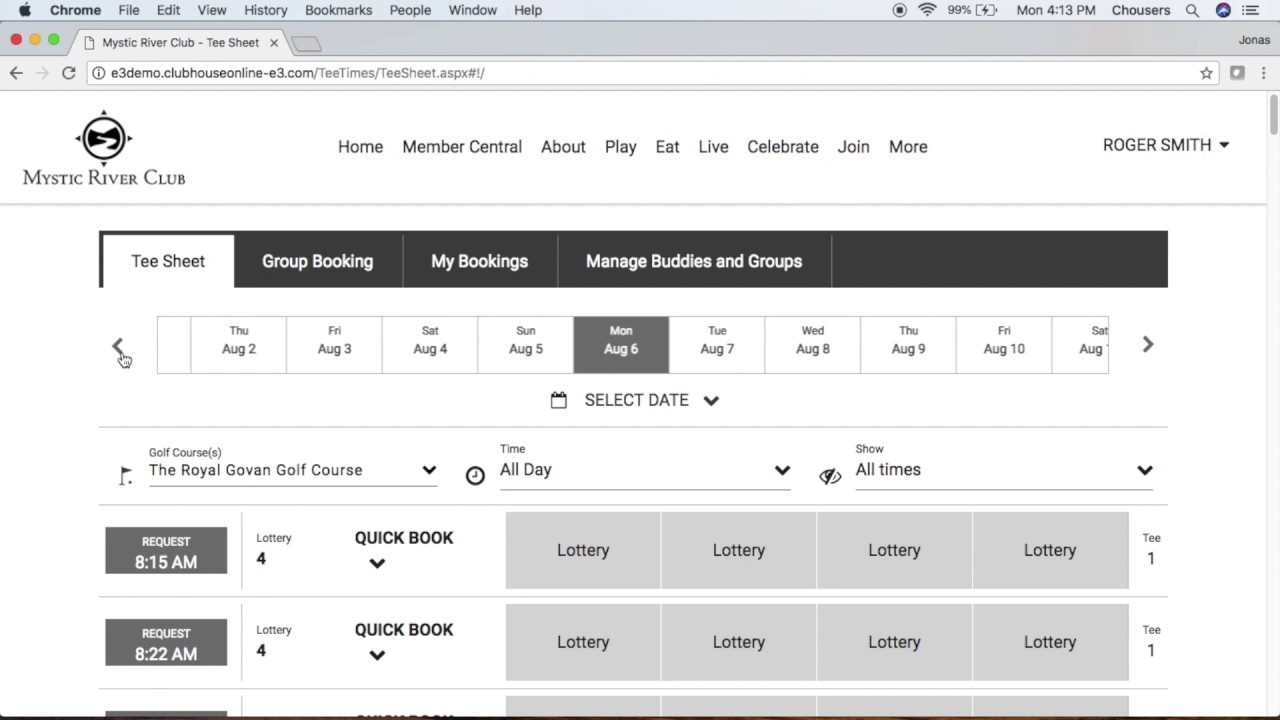Screen dimensions: 1280x720
Task: Go to Home page link
Action: tap(360, 146)
